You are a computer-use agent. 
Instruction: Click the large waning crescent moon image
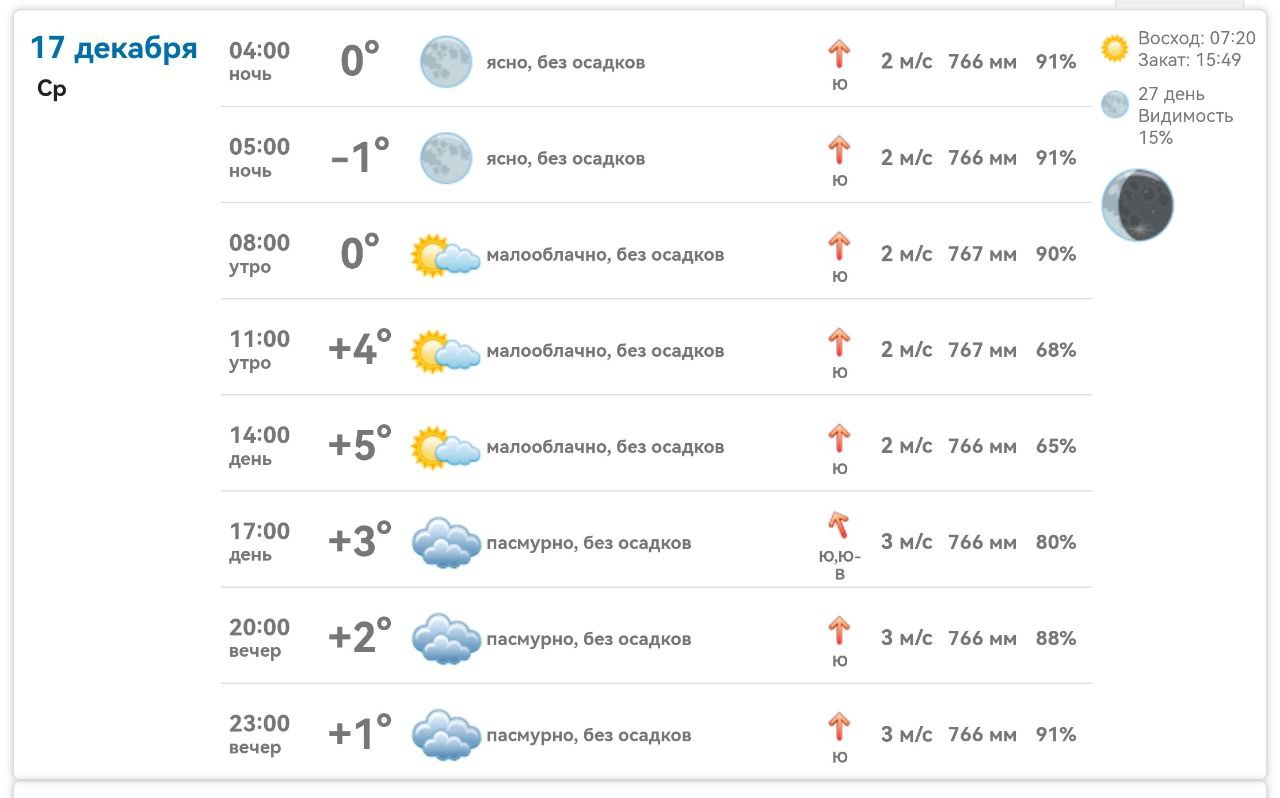[1137, 205]
